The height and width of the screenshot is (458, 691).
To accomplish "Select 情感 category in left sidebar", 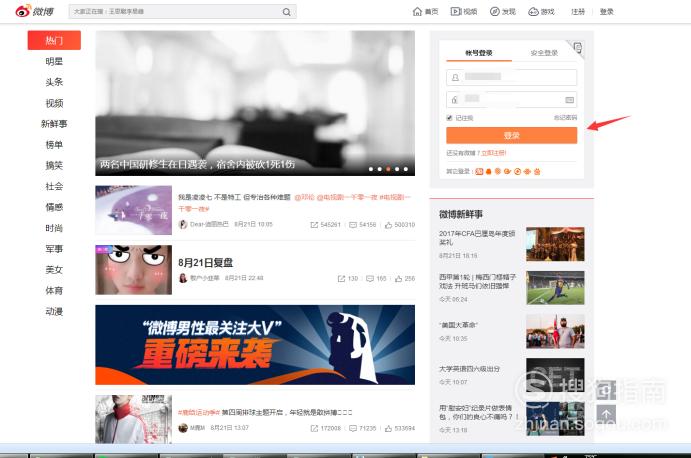I will [54, 207].
